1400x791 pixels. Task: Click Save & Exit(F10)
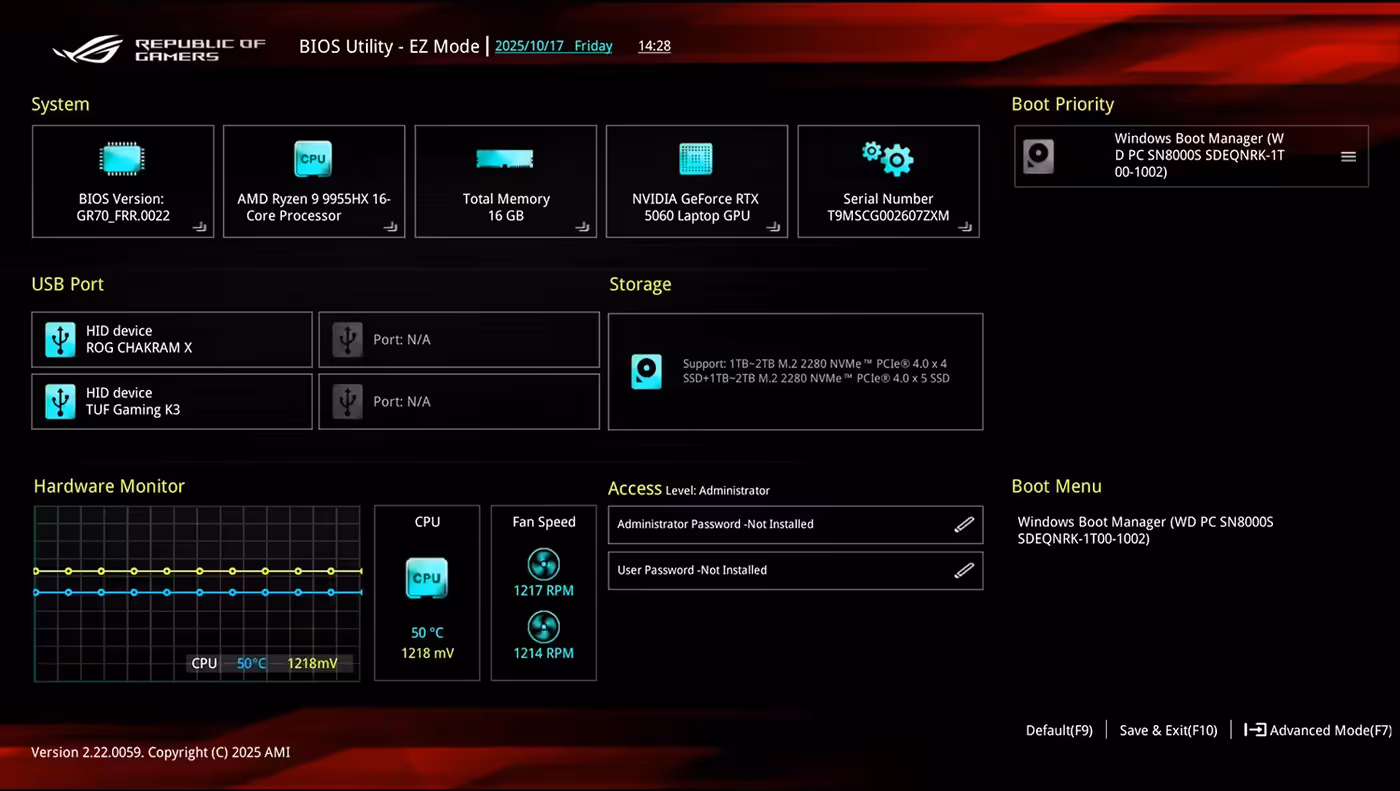[x=1168, y=731]
